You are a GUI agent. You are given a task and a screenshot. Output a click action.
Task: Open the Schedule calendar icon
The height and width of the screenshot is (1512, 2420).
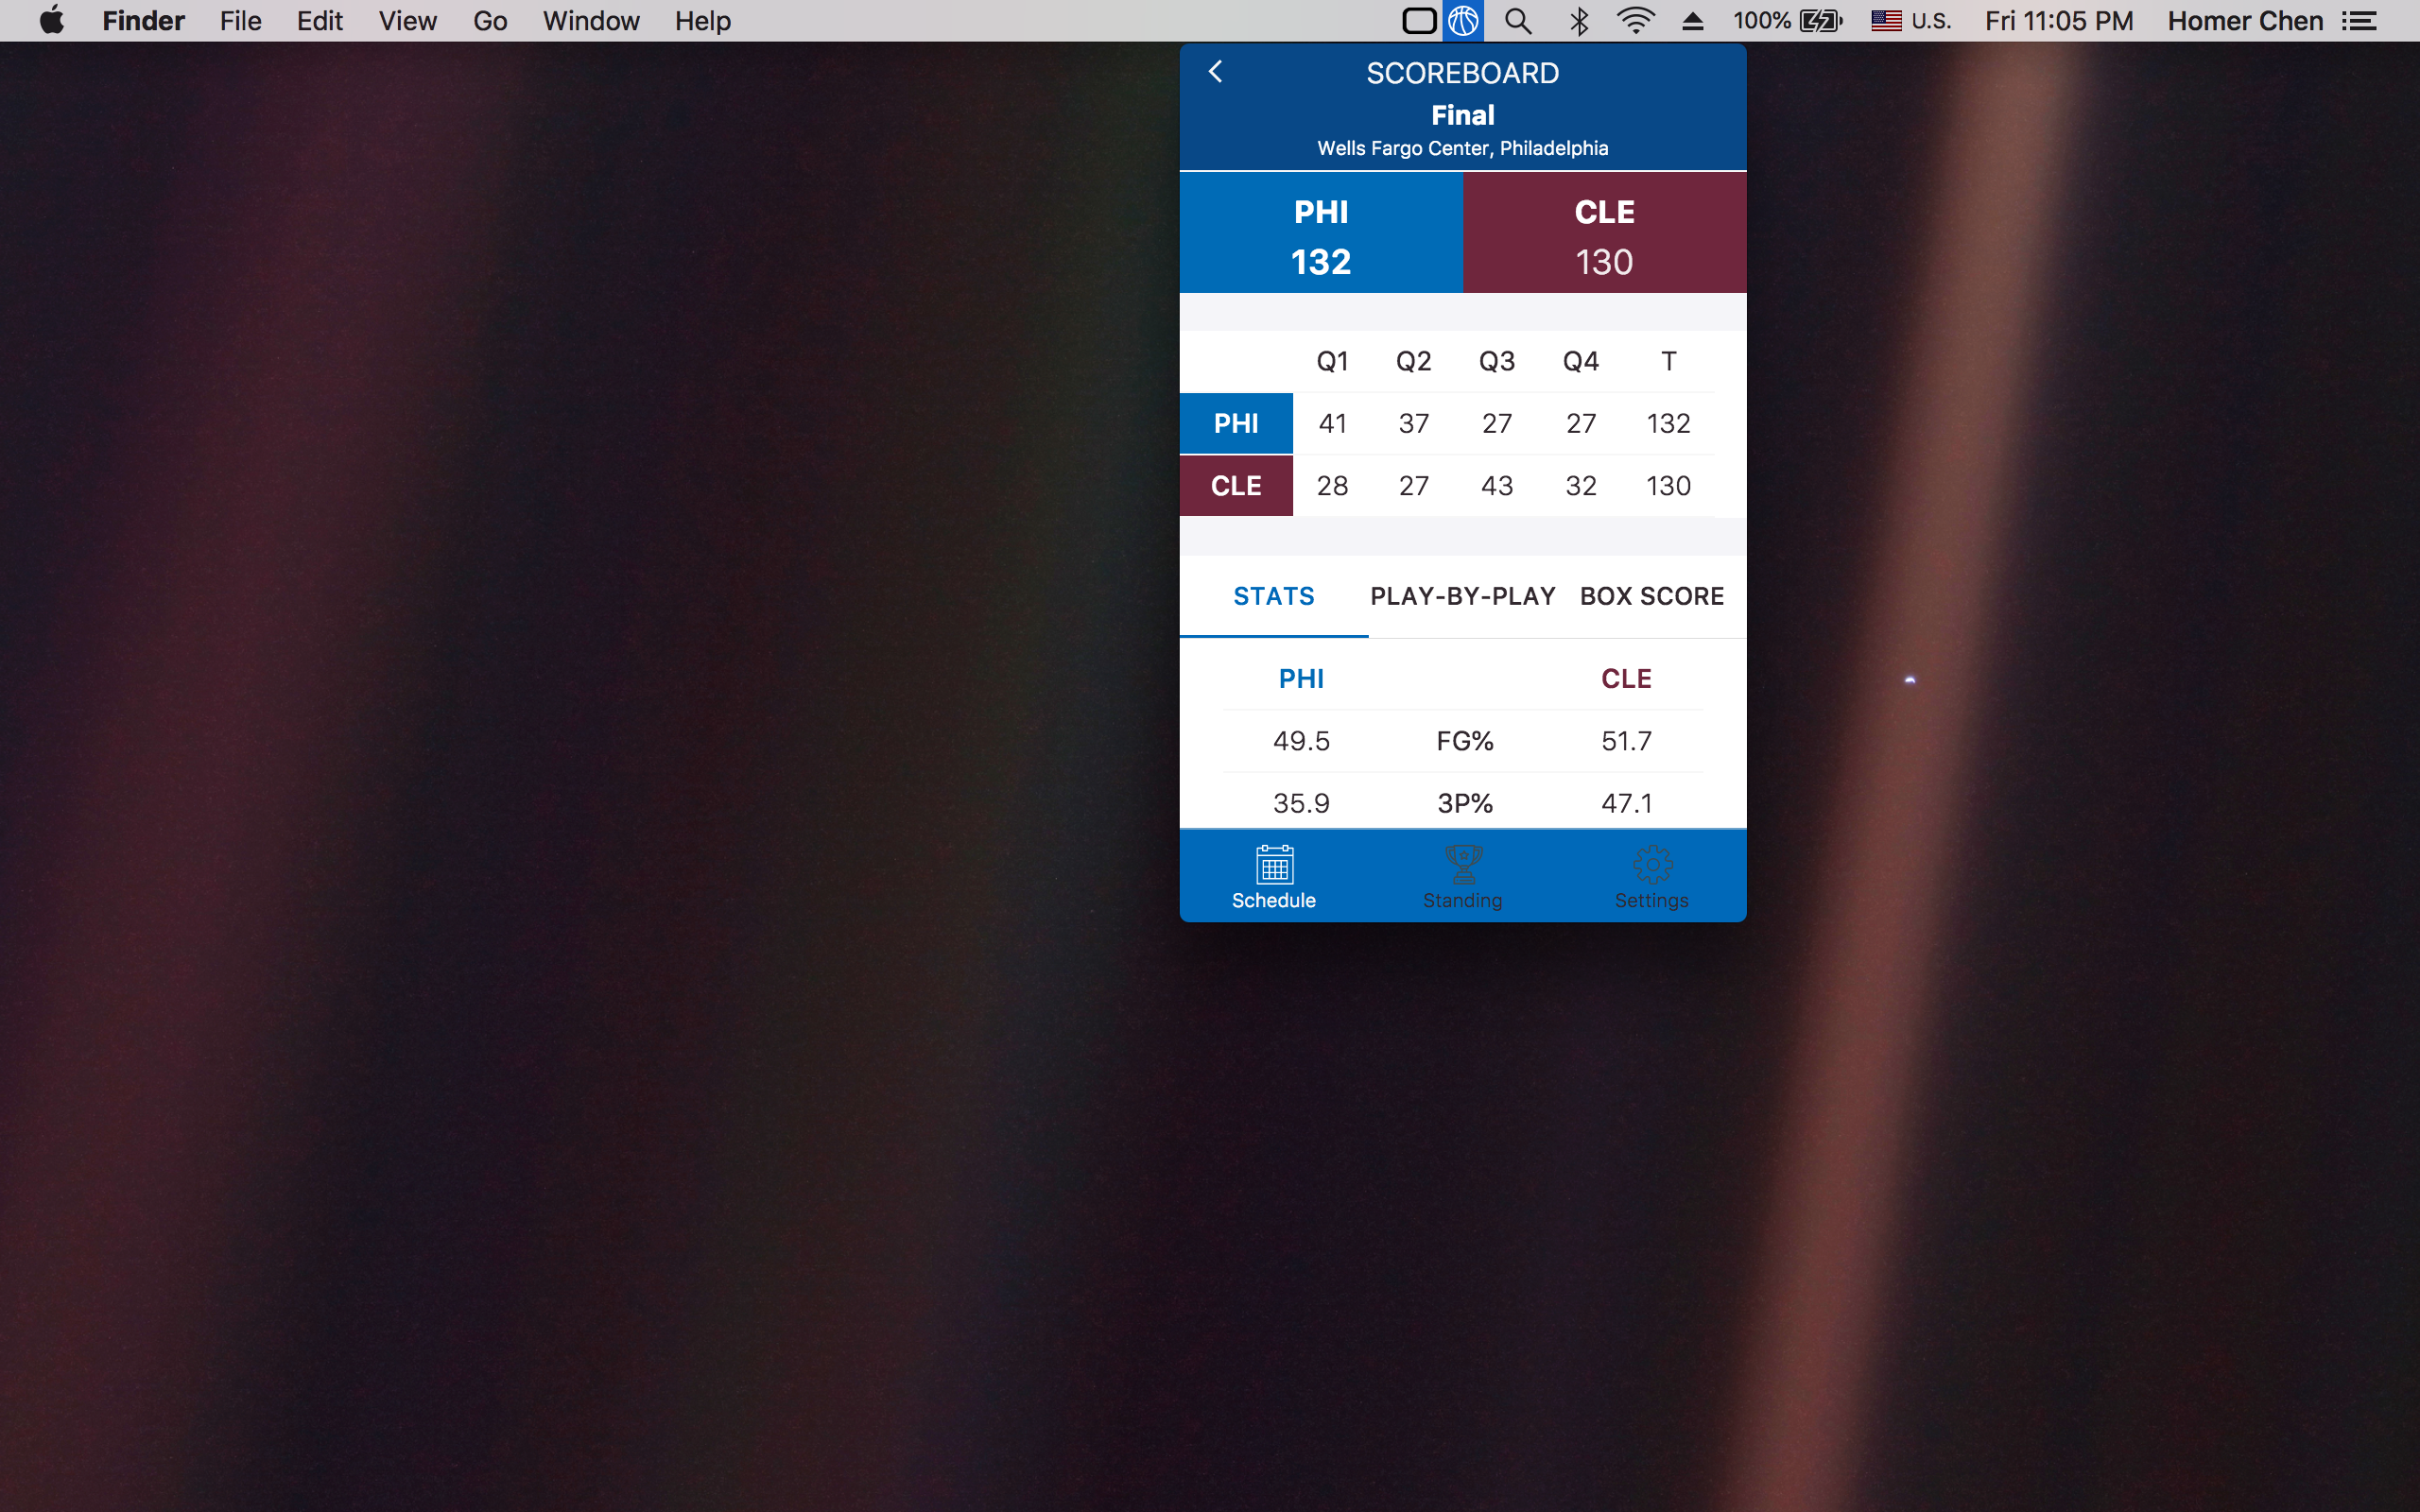click(x=1274, y=866)
